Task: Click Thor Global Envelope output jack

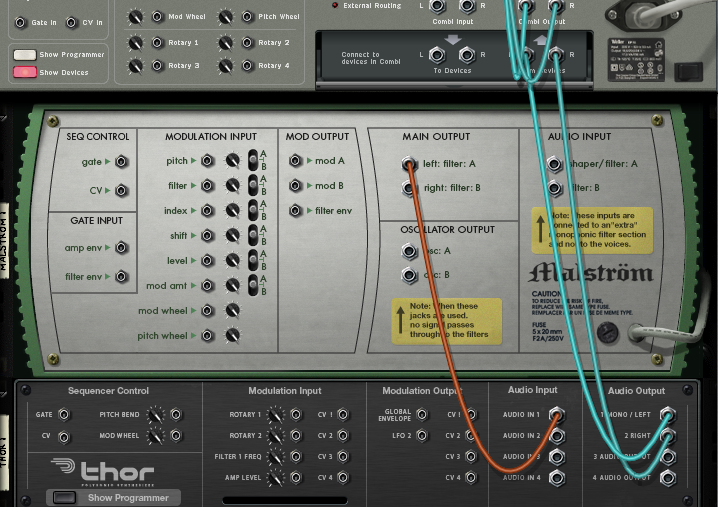Action: click(x=421, y=414)
